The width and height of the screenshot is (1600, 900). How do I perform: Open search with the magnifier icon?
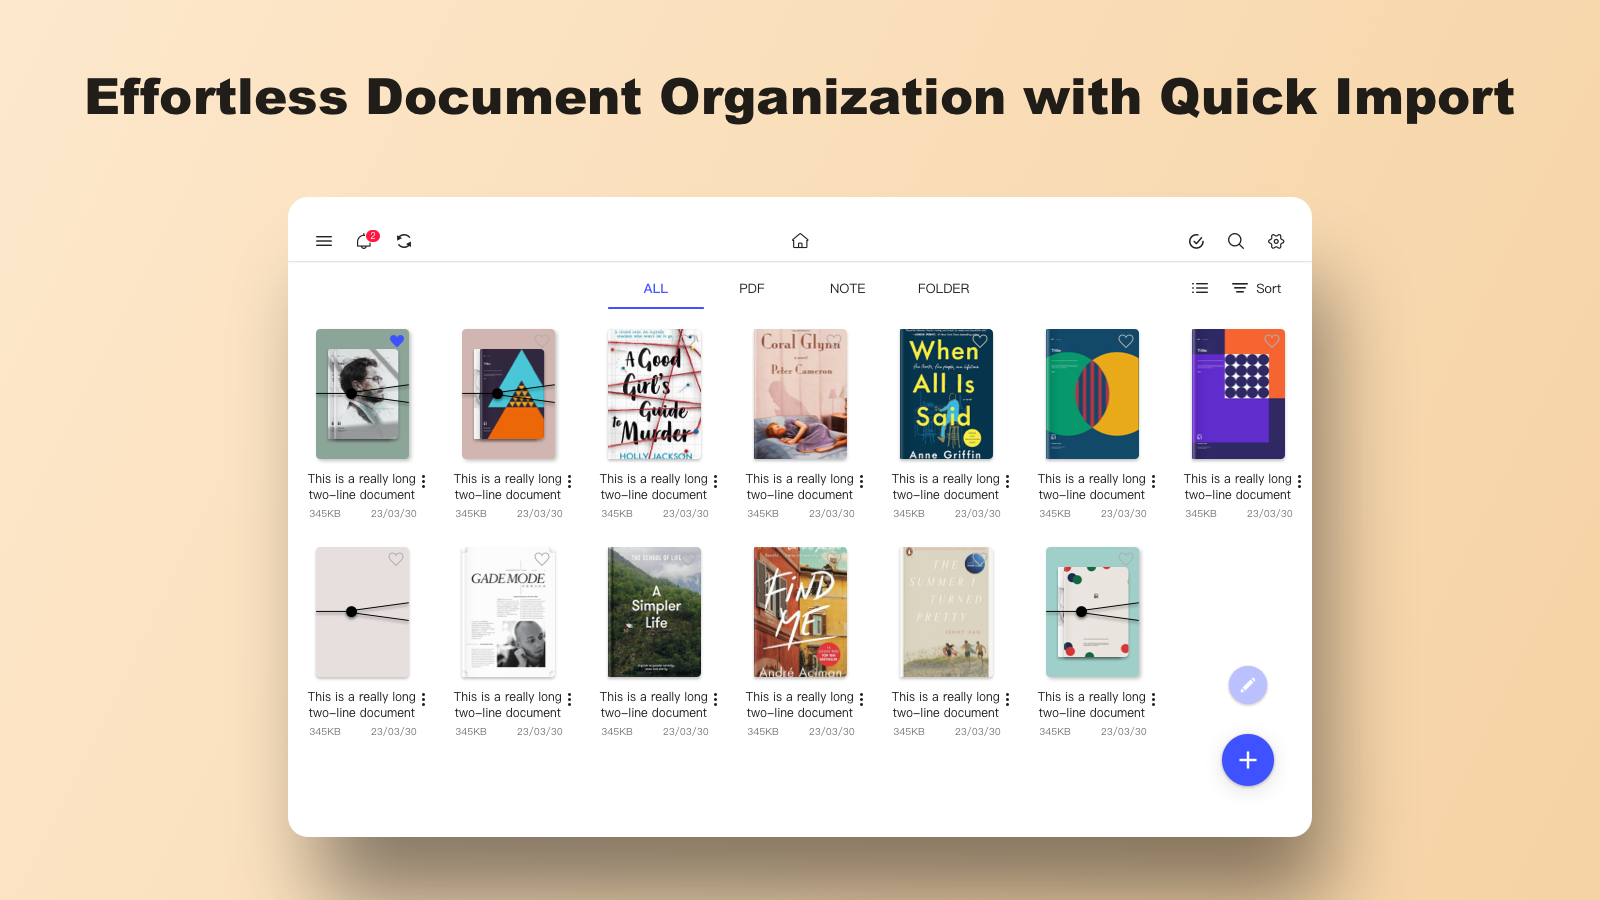(x=1236, y=241)
